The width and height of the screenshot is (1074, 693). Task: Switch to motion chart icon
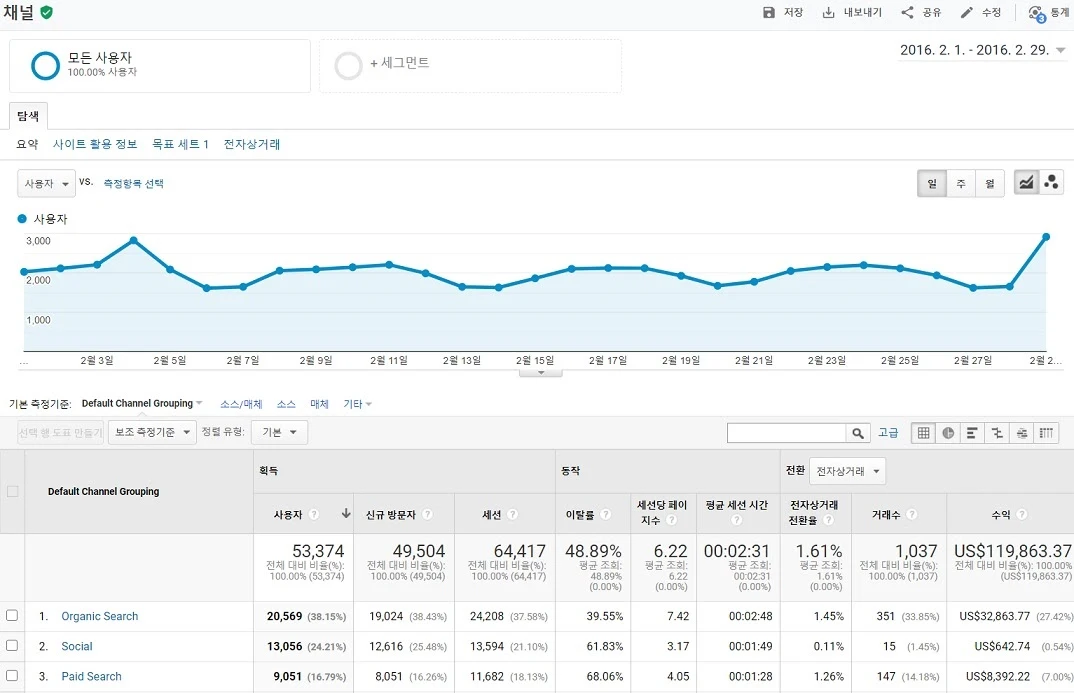(x=1051, y=183)
